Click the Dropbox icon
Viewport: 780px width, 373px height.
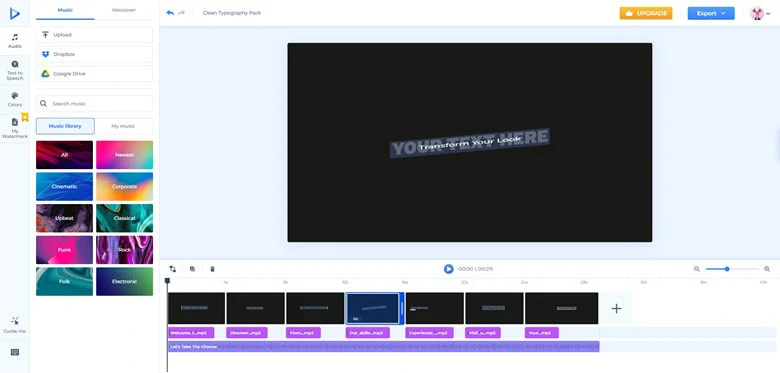(x=45, y=54)
